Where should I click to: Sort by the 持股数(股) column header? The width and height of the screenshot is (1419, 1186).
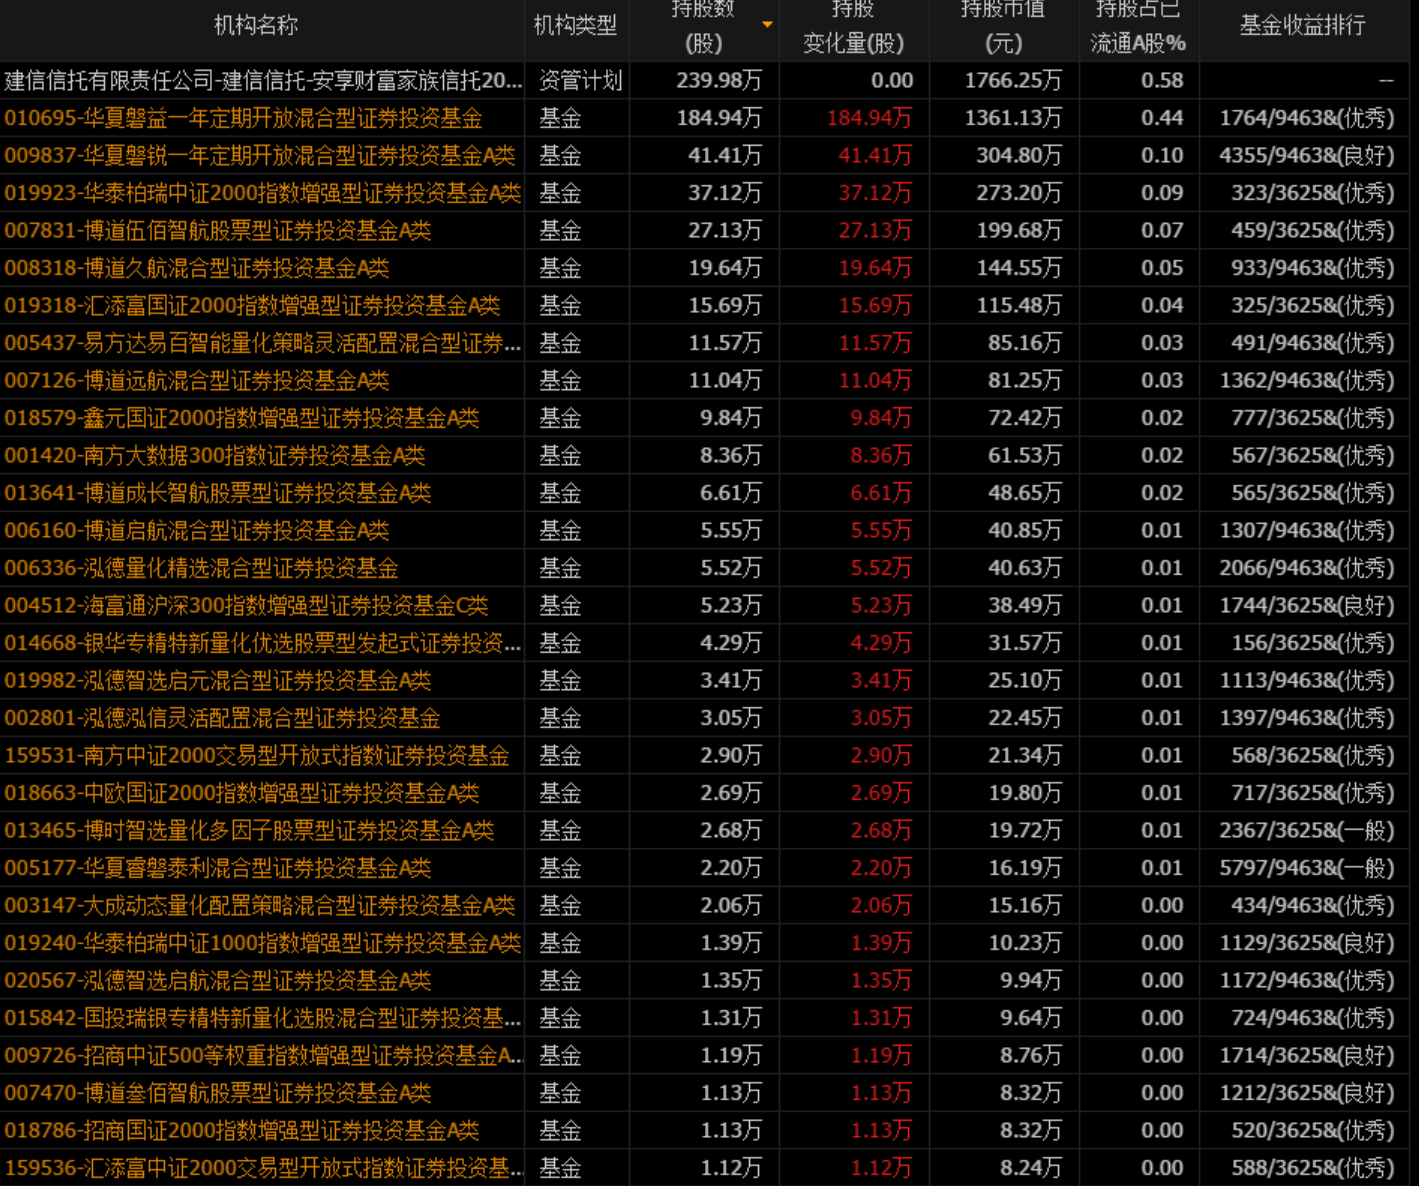703,26
